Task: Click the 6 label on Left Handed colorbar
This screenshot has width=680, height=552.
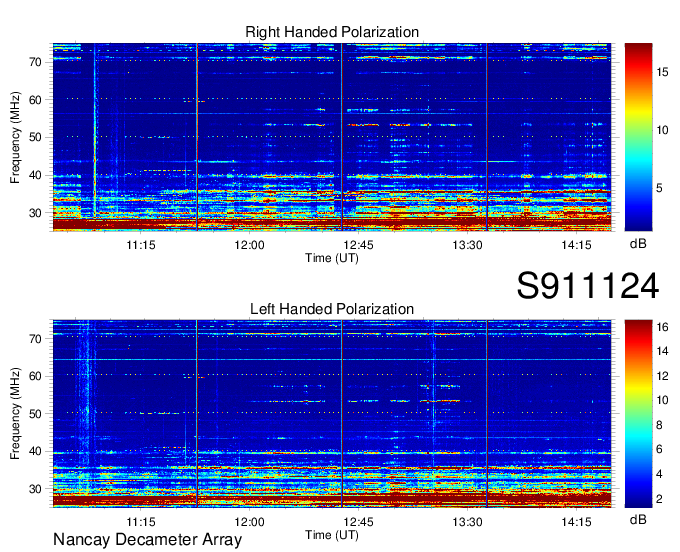Action: (659, 449)
